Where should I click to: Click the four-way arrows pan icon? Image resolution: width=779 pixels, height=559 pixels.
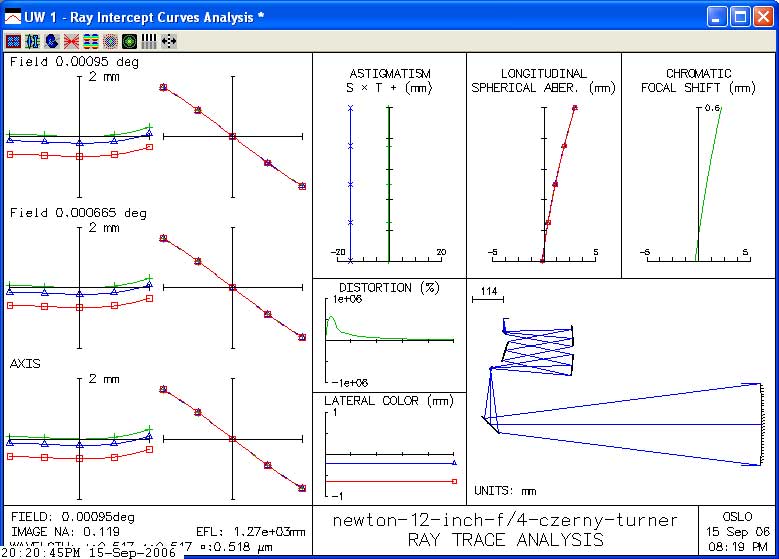click(168, 41)
